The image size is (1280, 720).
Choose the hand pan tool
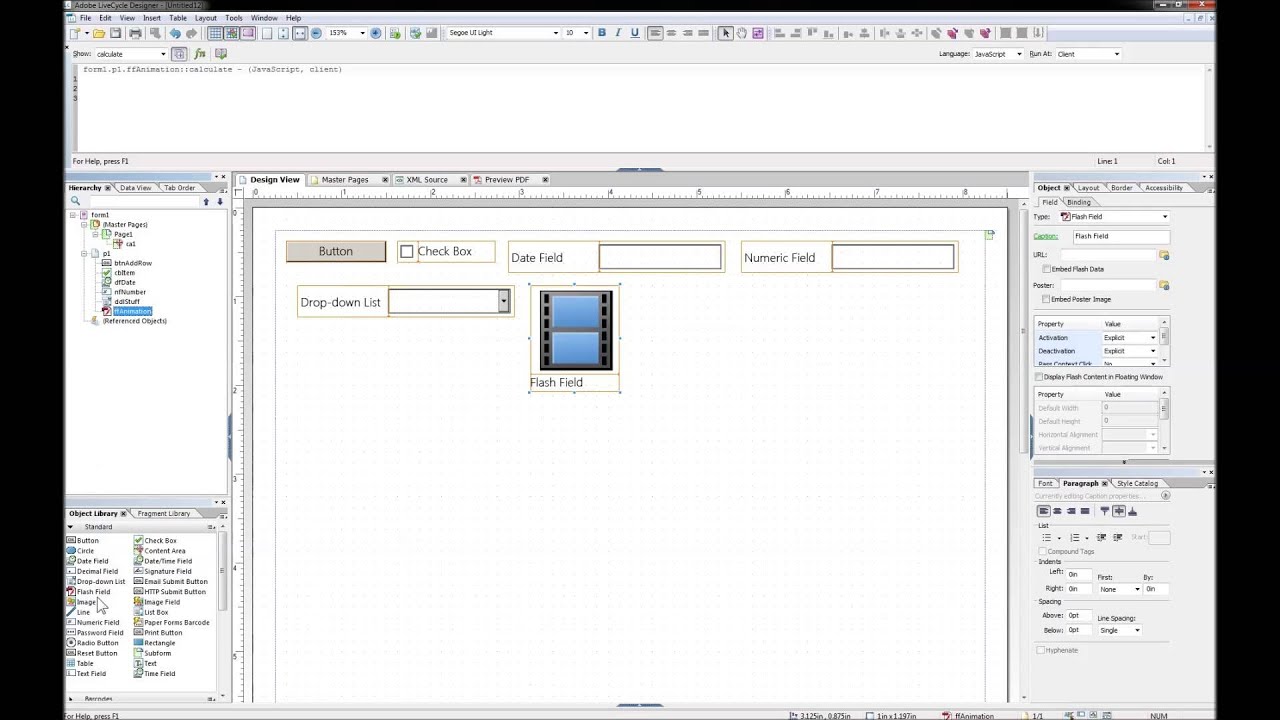coord(742,33)
